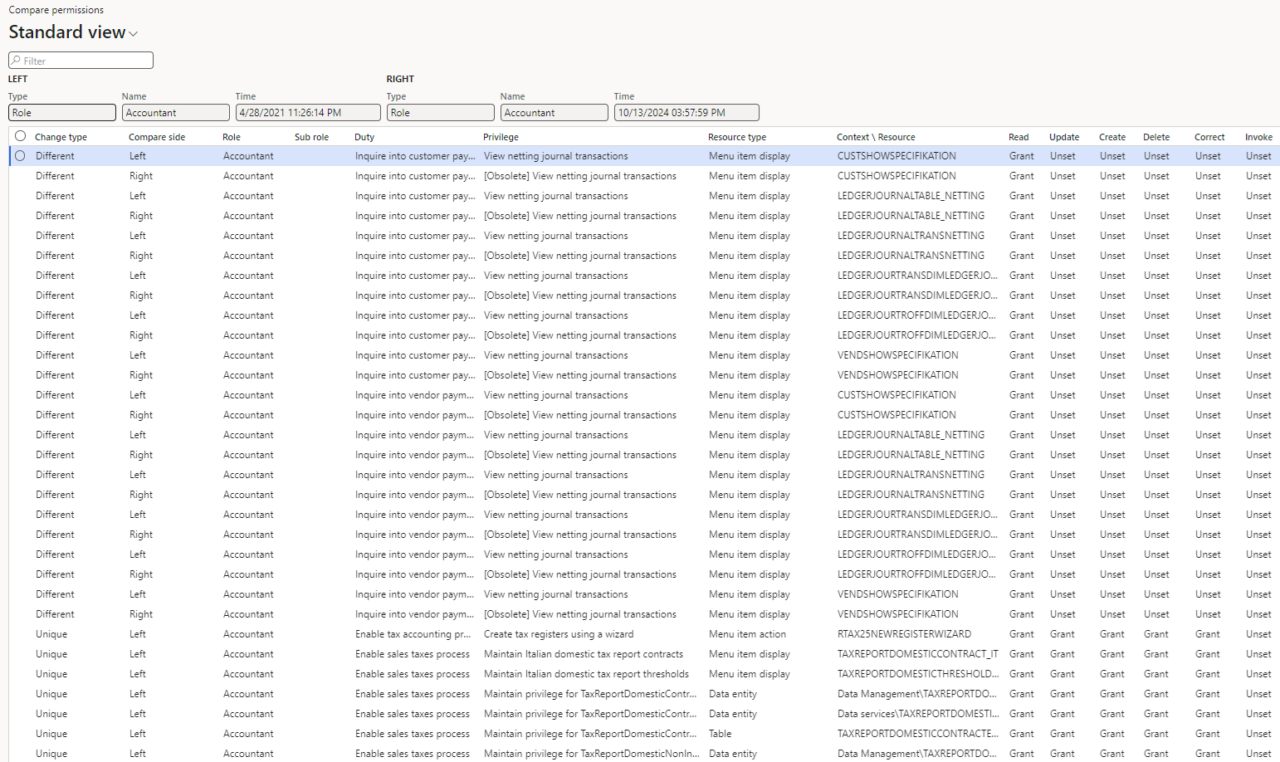Click the Resource type column header
1280x762 pixels.
pos(737,137)
